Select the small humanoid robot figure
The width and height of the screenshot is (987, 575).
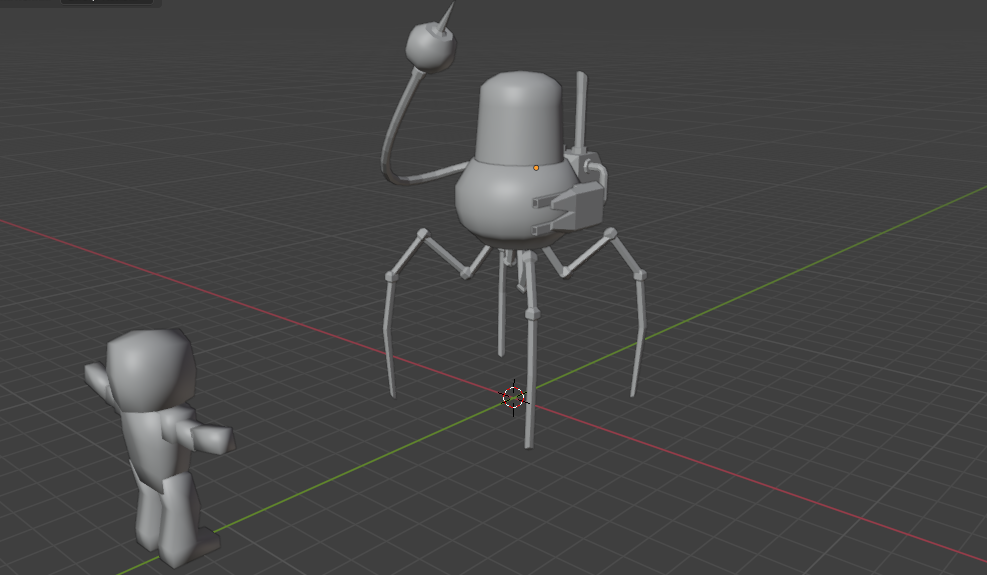pyautogui.click(x=160, y=447)
